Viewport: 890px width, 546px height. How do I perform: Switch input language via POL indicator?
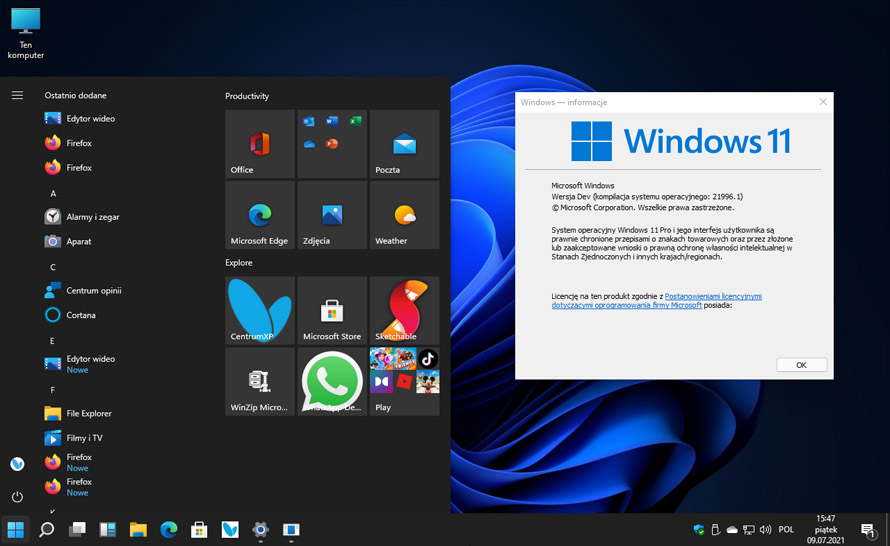(786, 530)
